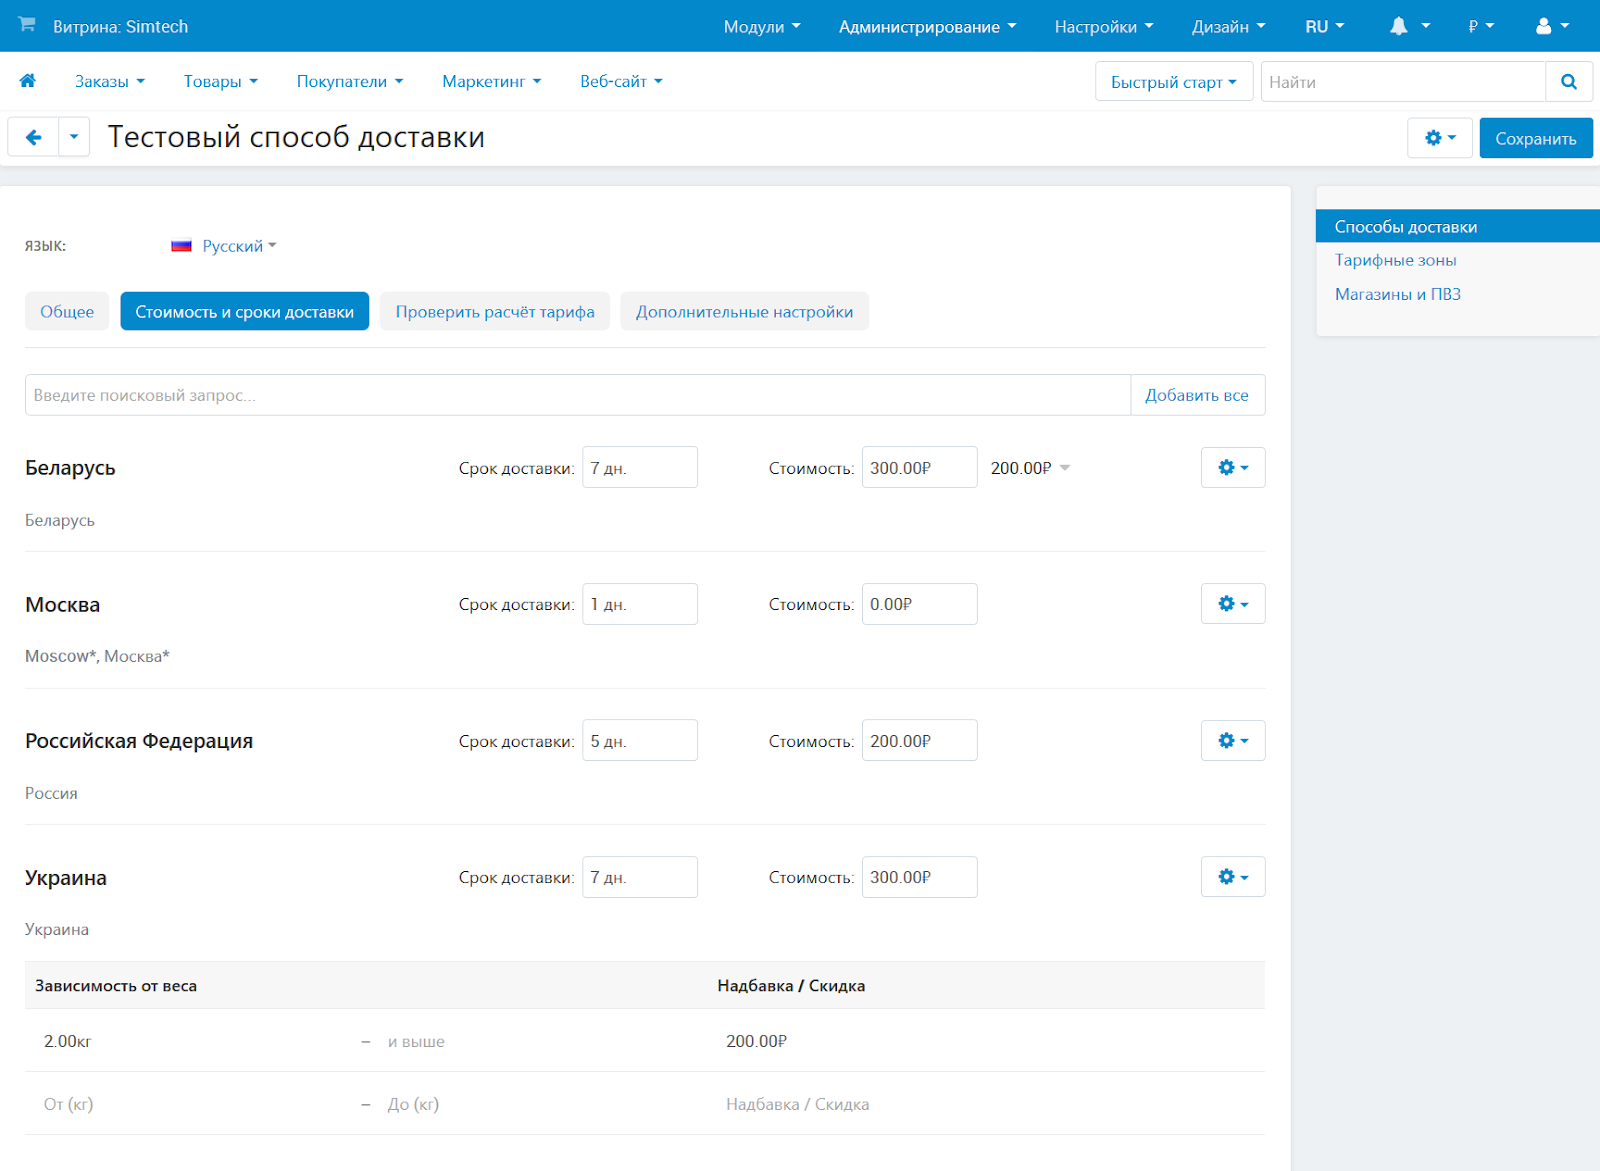Edit cost field for Украина
Viewport: 1600px width, 1171px height.
click(920, 877)
